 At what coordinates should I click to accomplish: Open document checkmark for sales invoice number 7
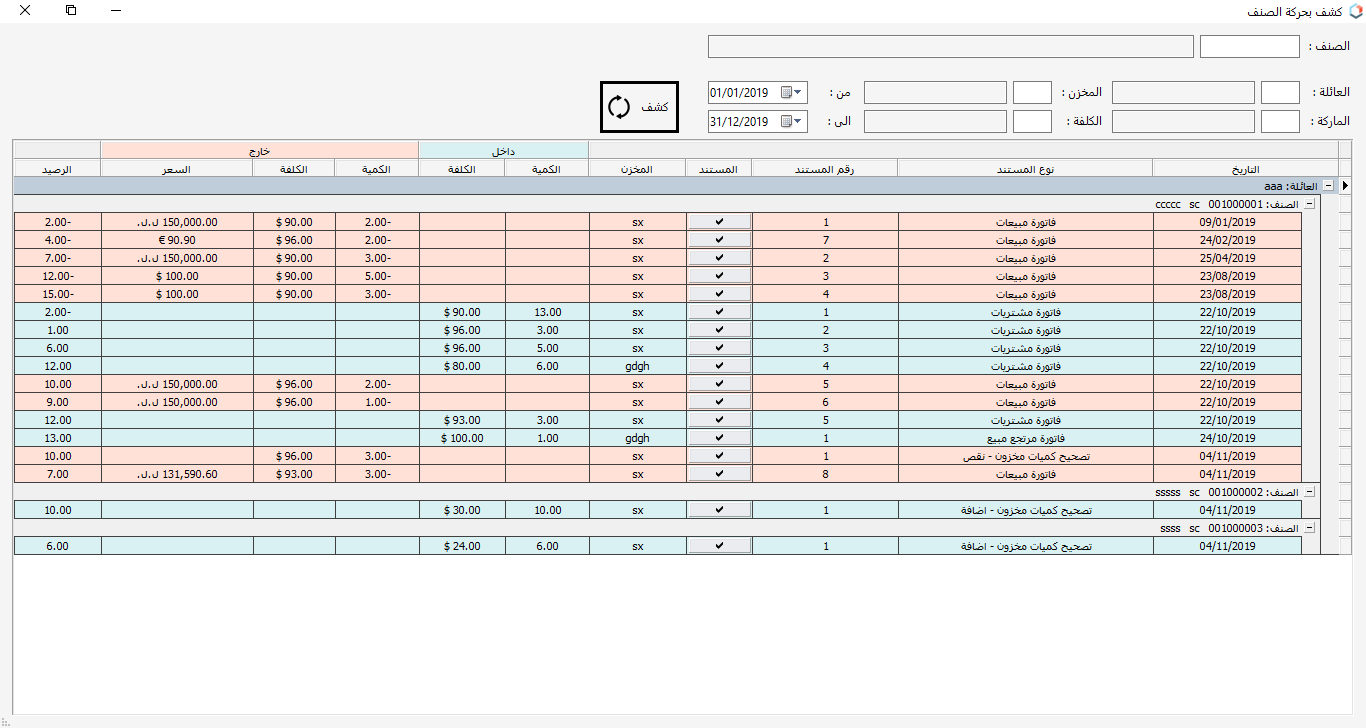click(x=719, y=240)
